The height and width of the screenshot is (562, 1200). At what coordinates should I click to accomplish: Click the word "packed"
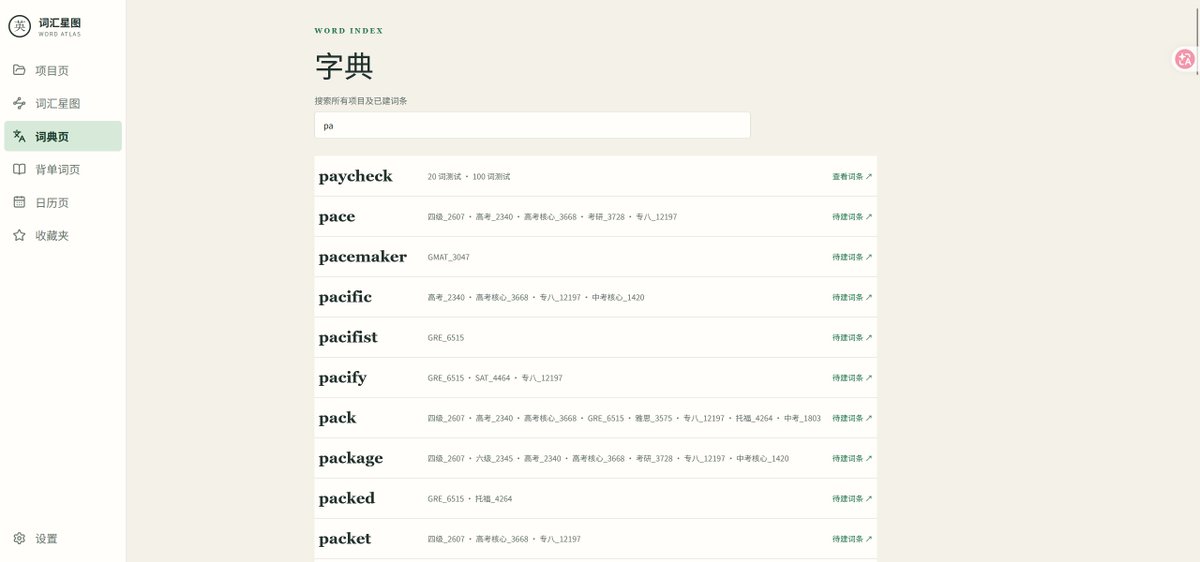[x=347, y=498]
